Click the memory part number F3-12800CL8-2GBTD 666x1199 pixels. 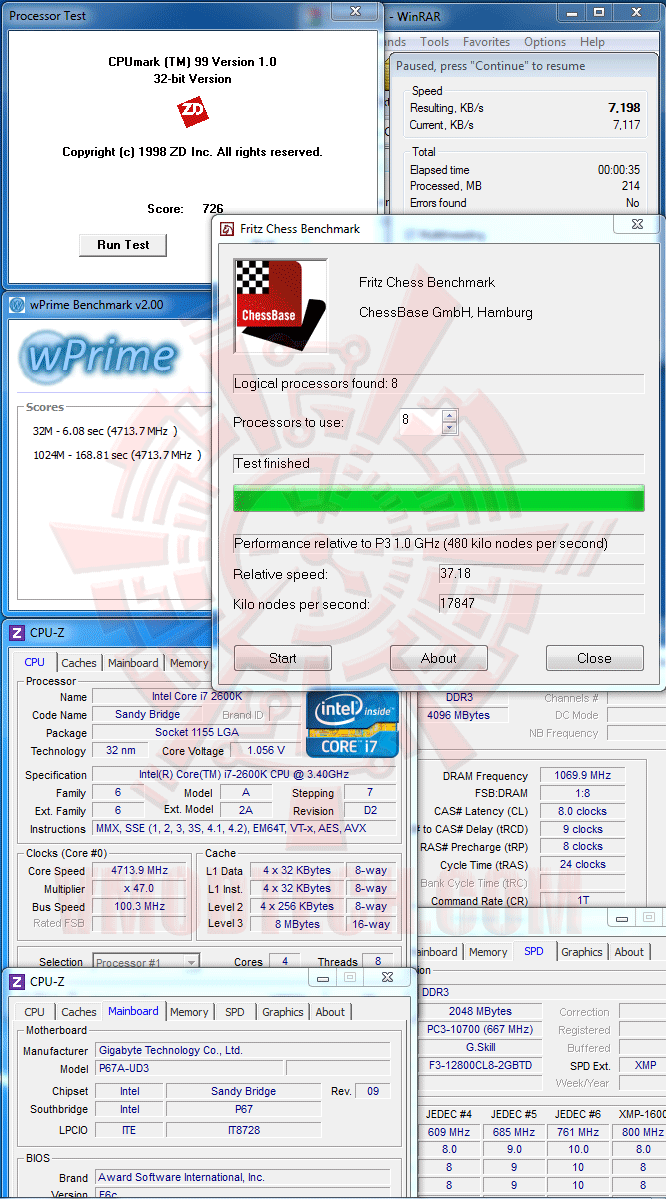pos(479,1065)
